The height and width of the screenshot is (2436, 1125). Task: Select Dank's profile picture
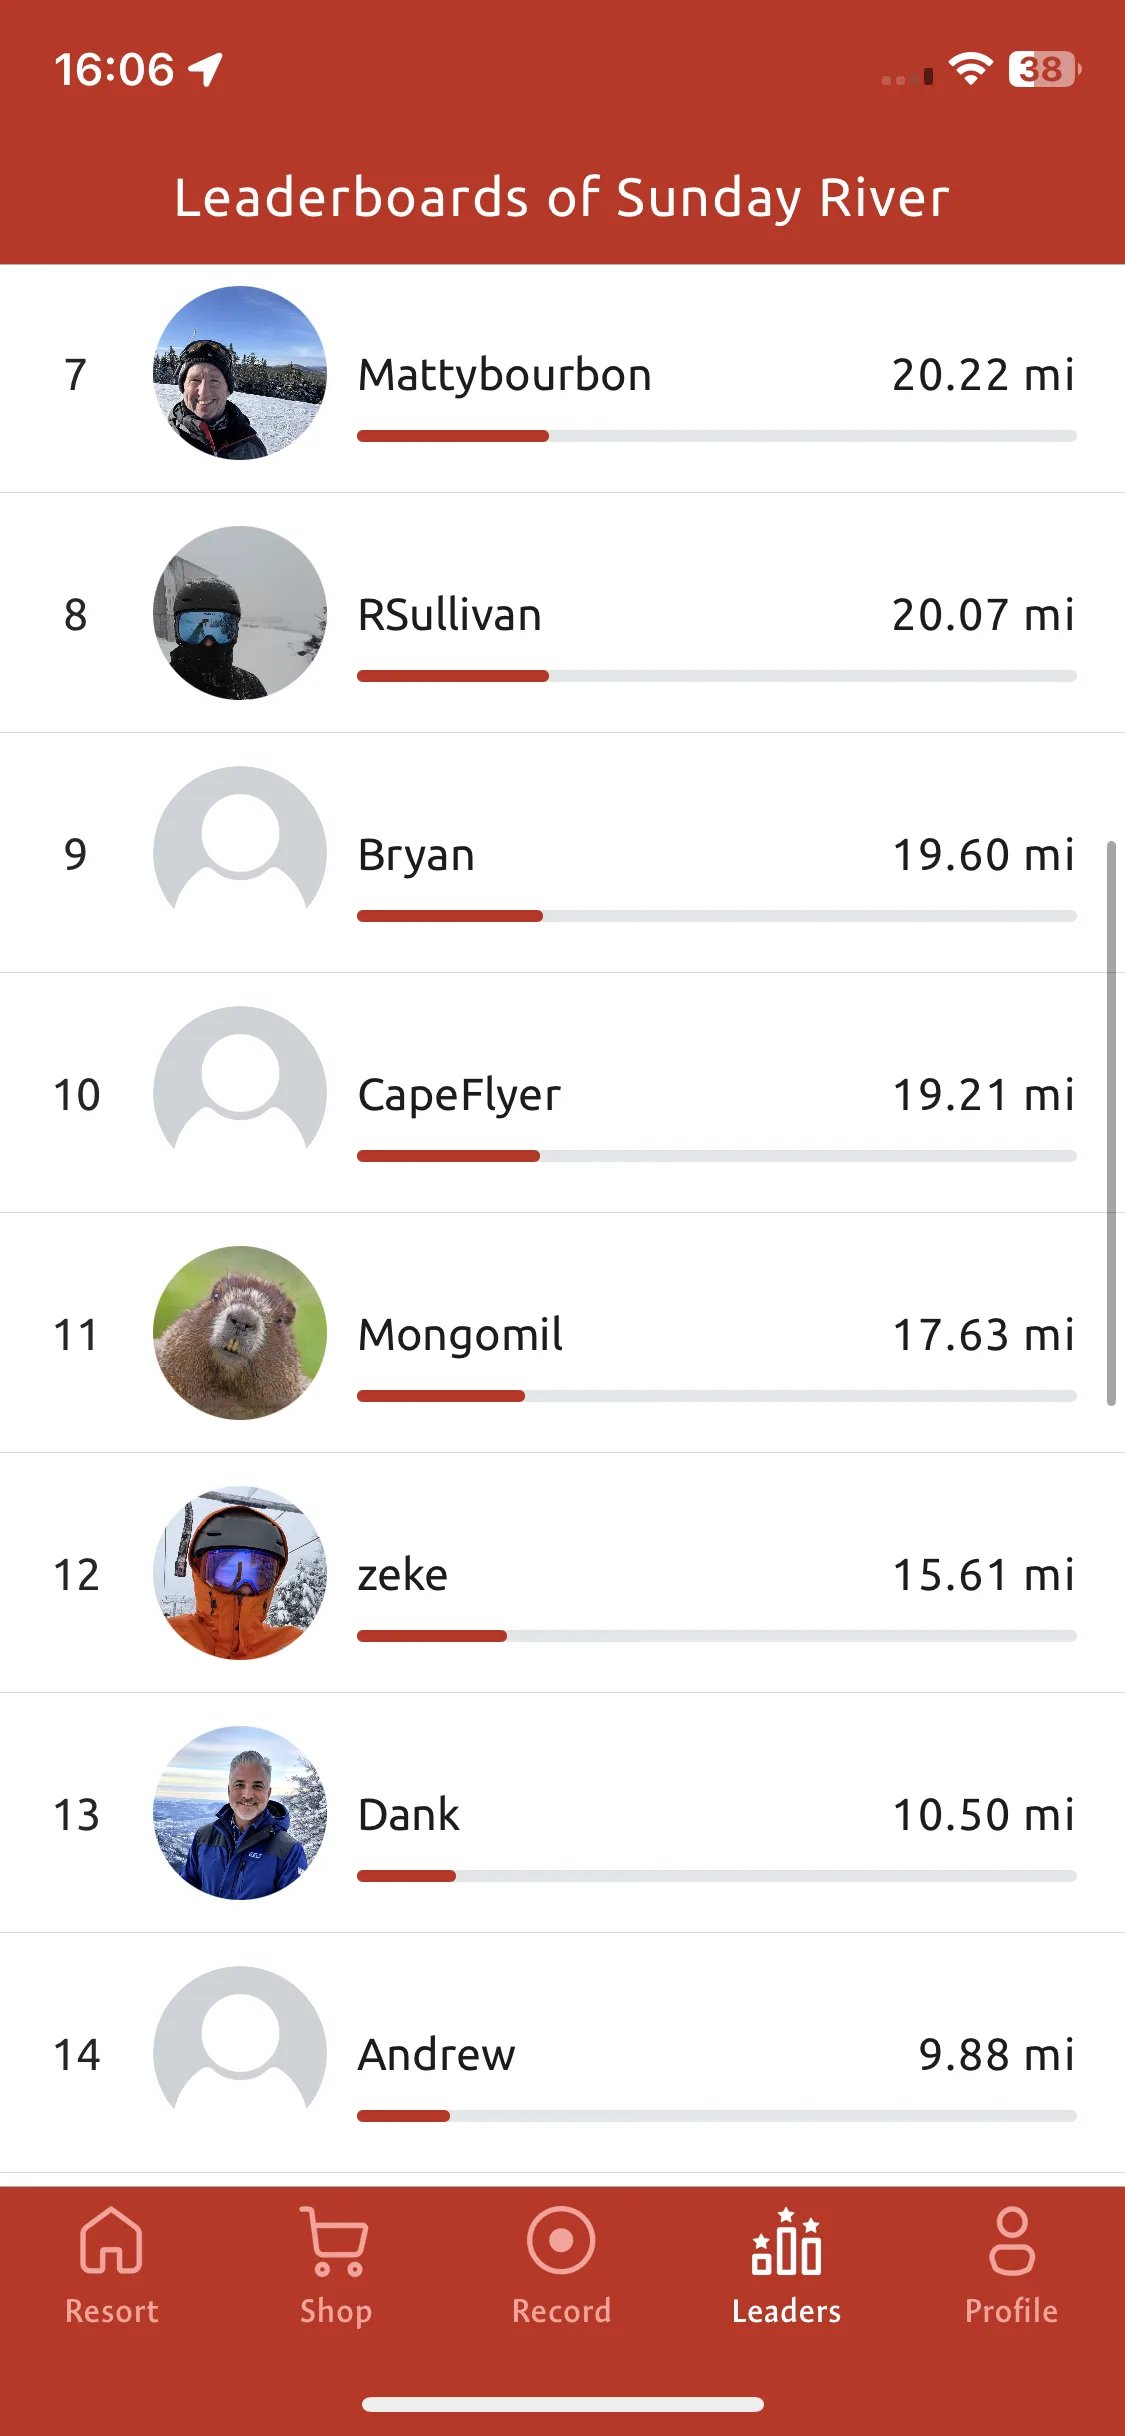point(240,1813)
